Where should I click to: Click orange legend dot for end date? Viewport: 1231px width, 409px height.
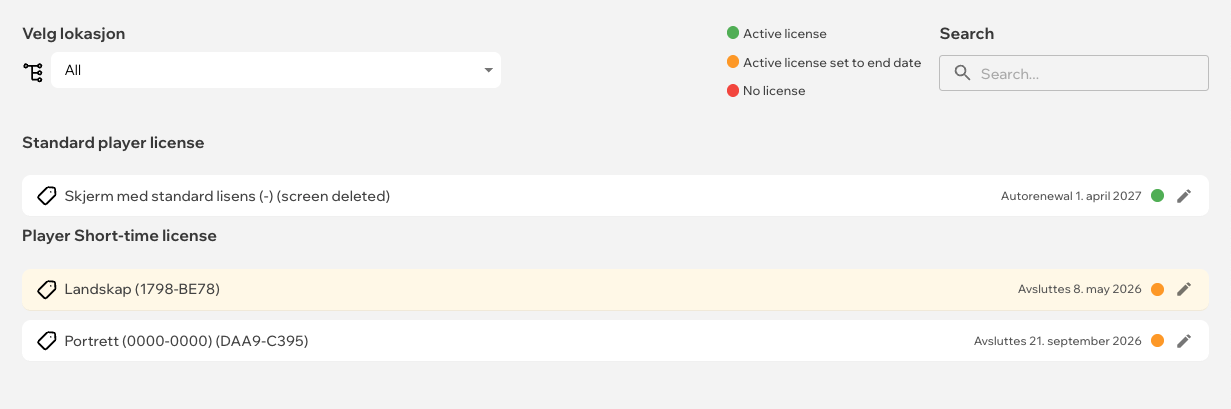point(733,62)
